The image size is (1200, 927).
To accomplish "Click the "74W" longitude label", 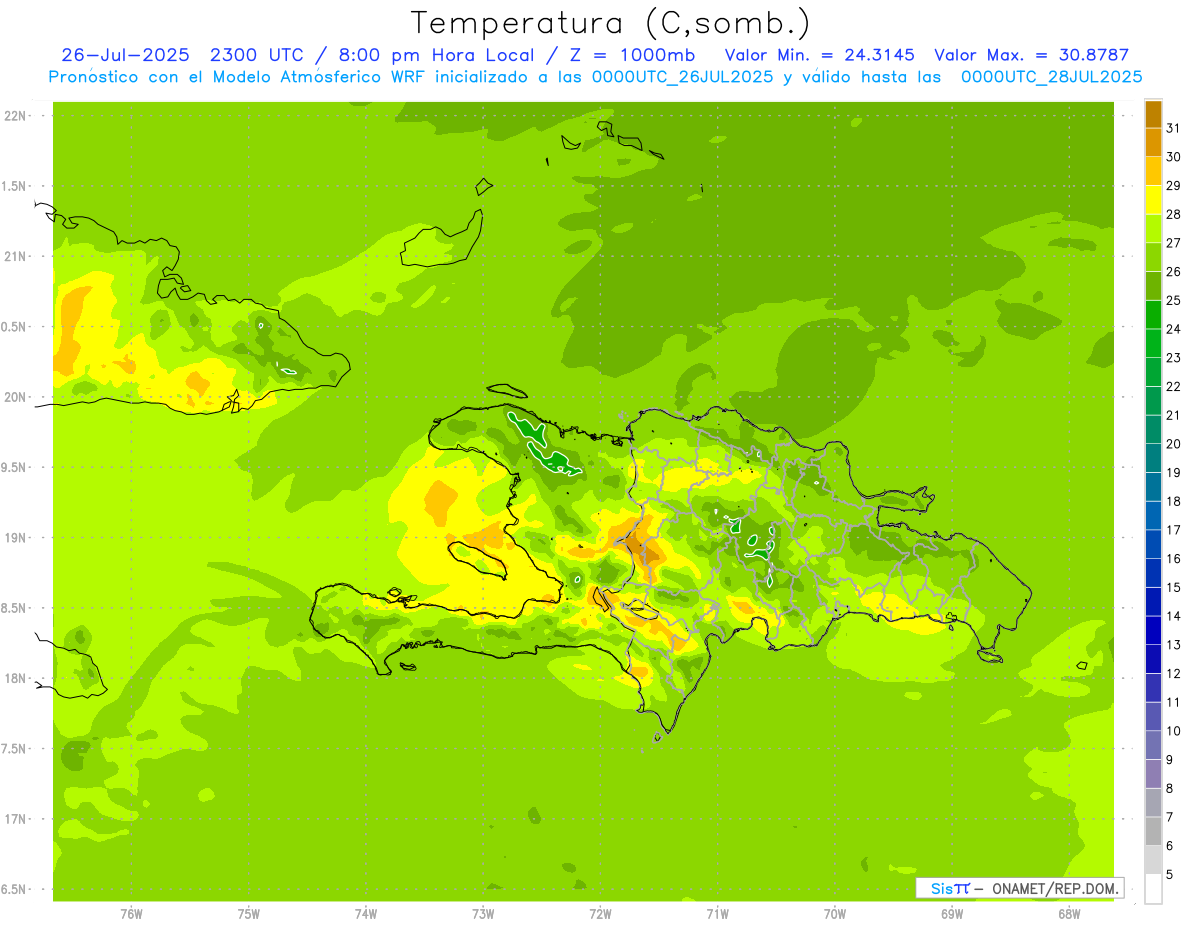I will (366, 914).
